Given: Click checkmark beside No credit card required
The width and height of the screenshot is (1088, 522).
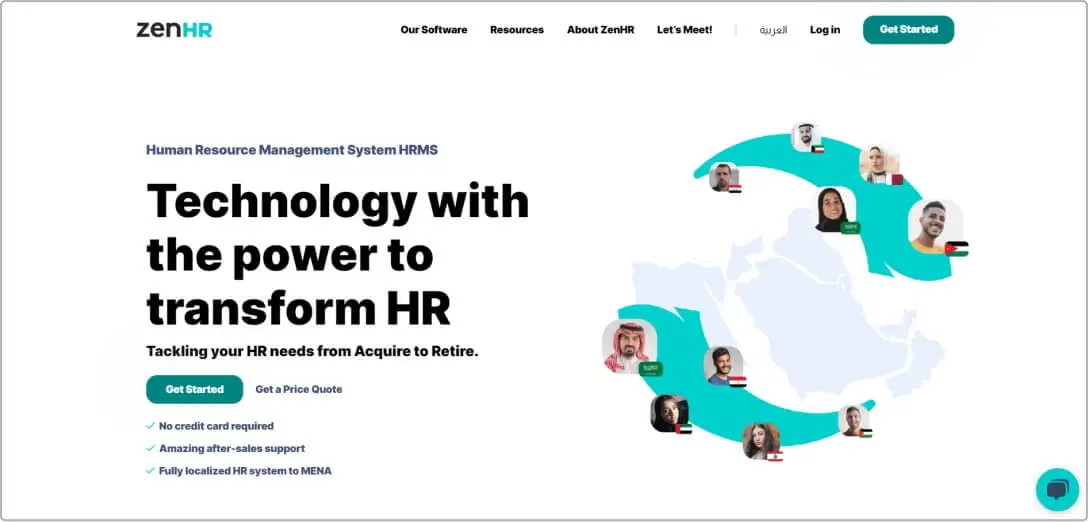Looking at the screenshot, I should coord(150,426).
